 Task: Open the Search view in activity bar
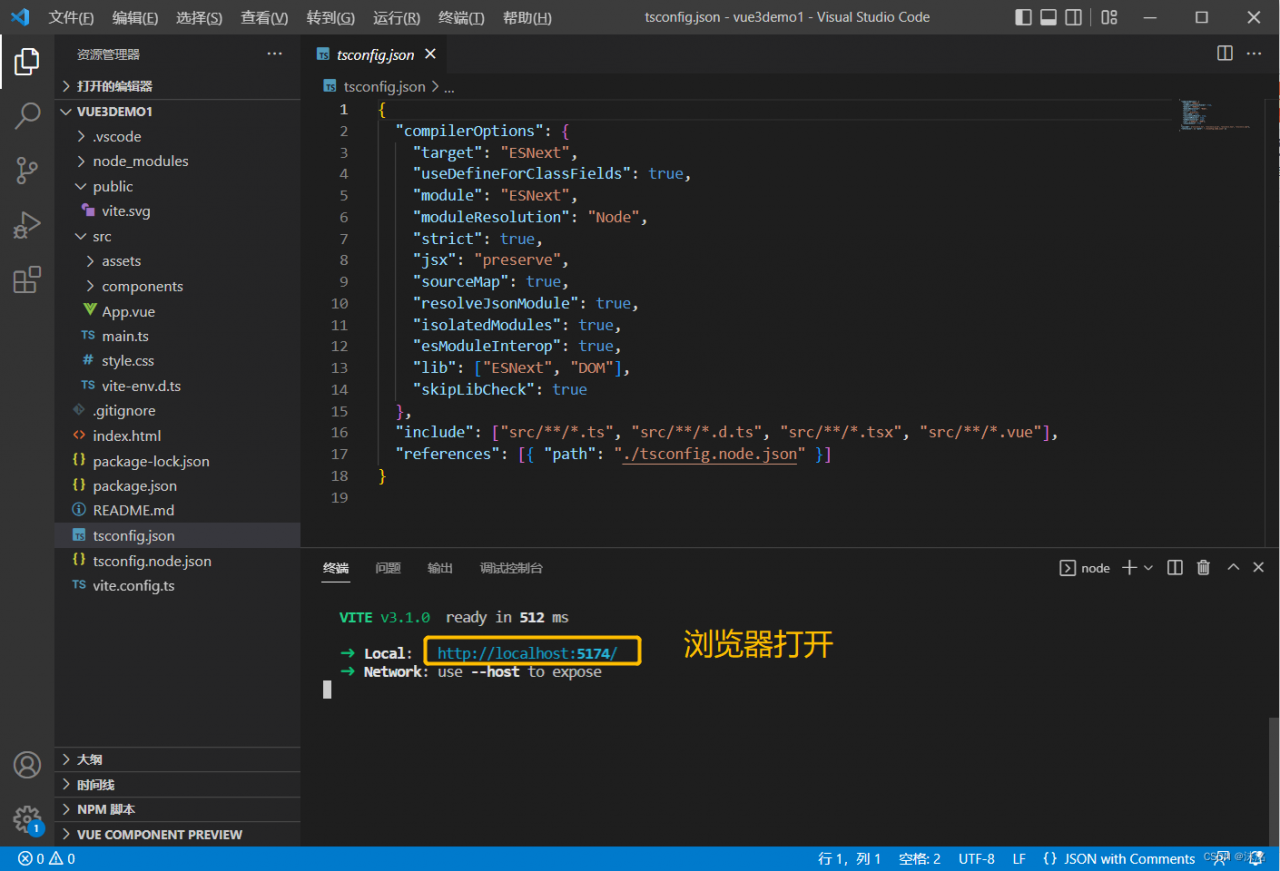pos(27,116)
